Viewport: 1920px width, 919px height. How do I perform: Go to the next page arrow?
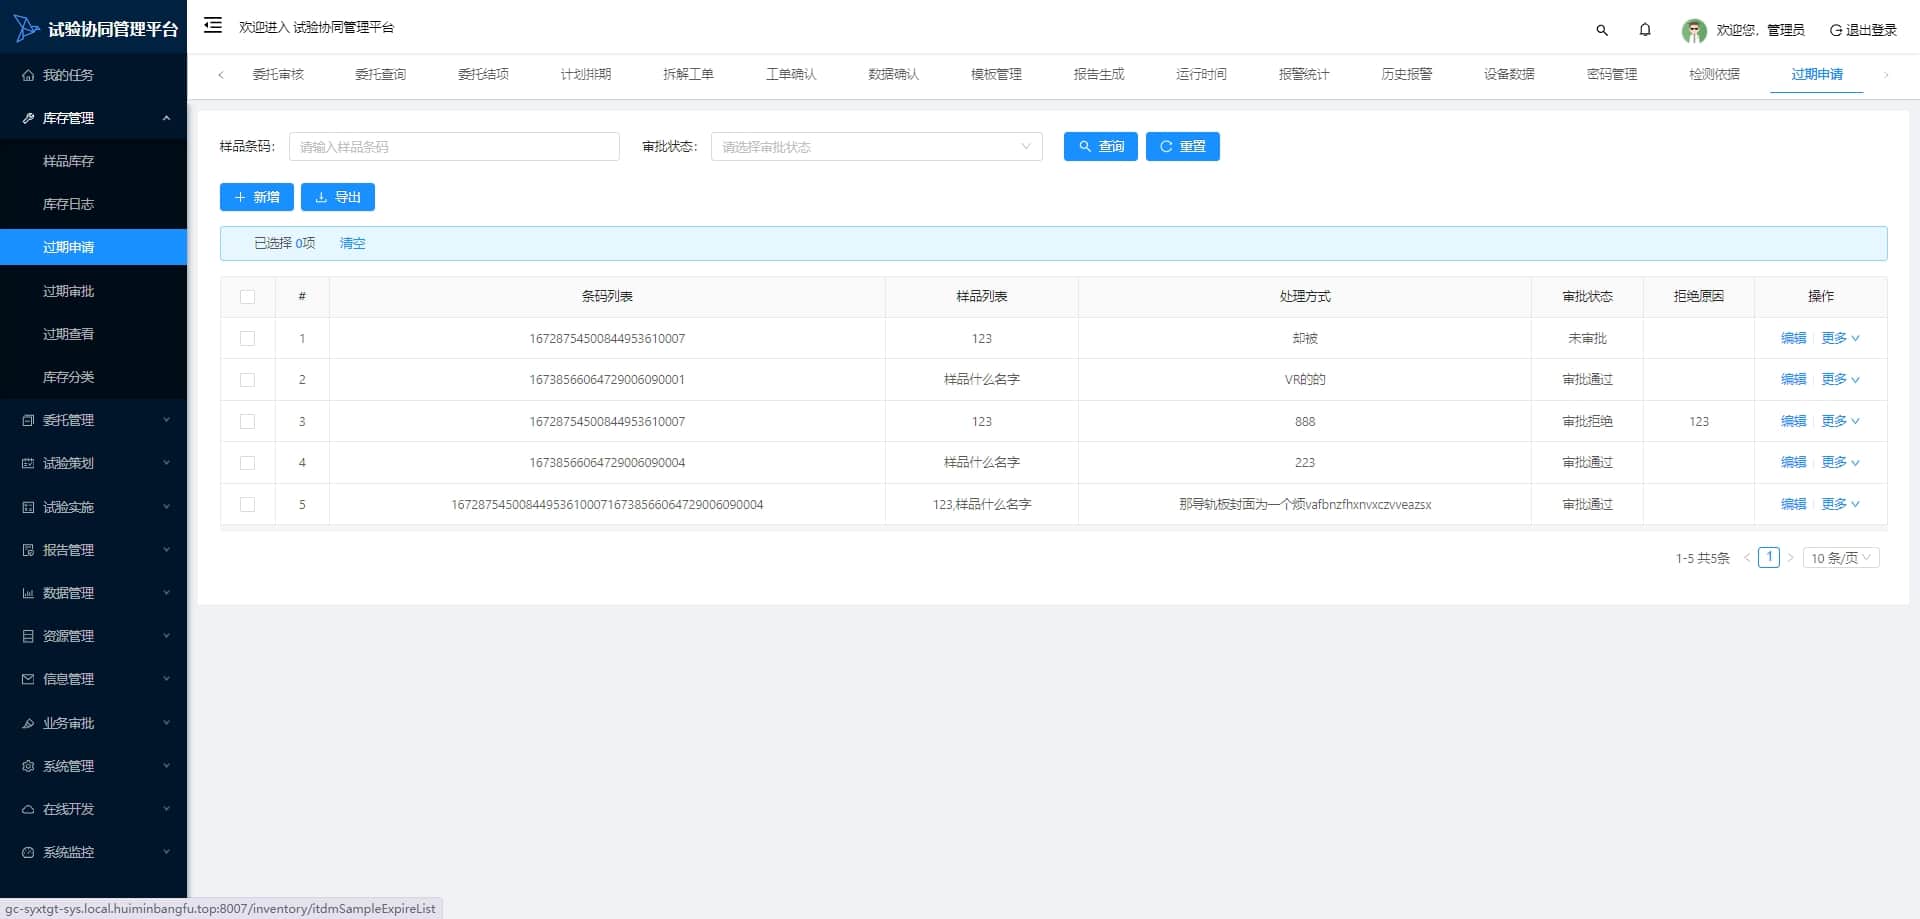pos(1791,558)
